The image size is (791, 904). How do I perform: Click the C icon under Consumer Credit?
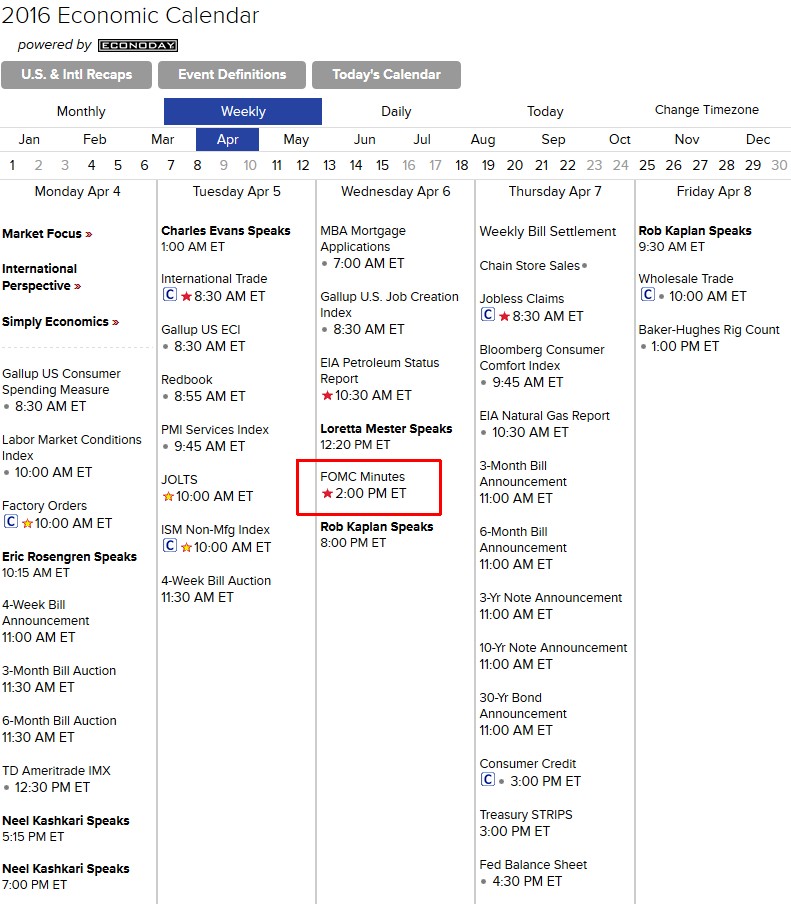[x=488, y=779]
